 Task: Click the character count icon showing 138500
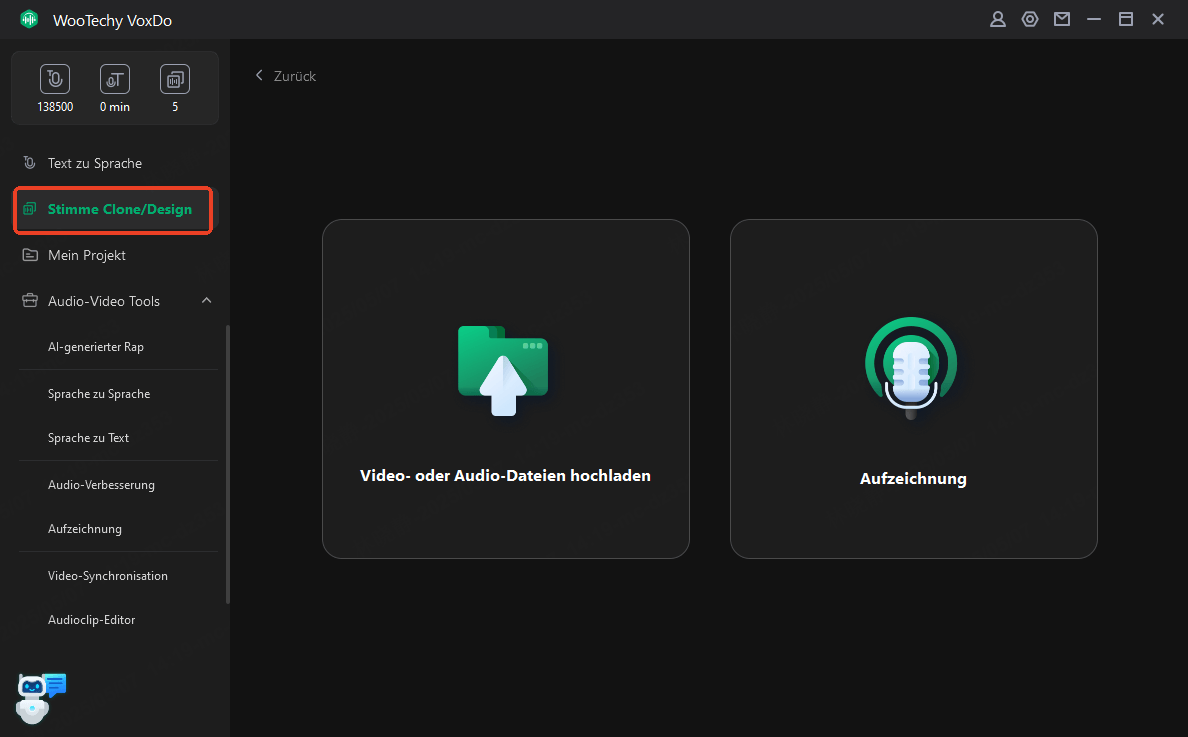55,80
